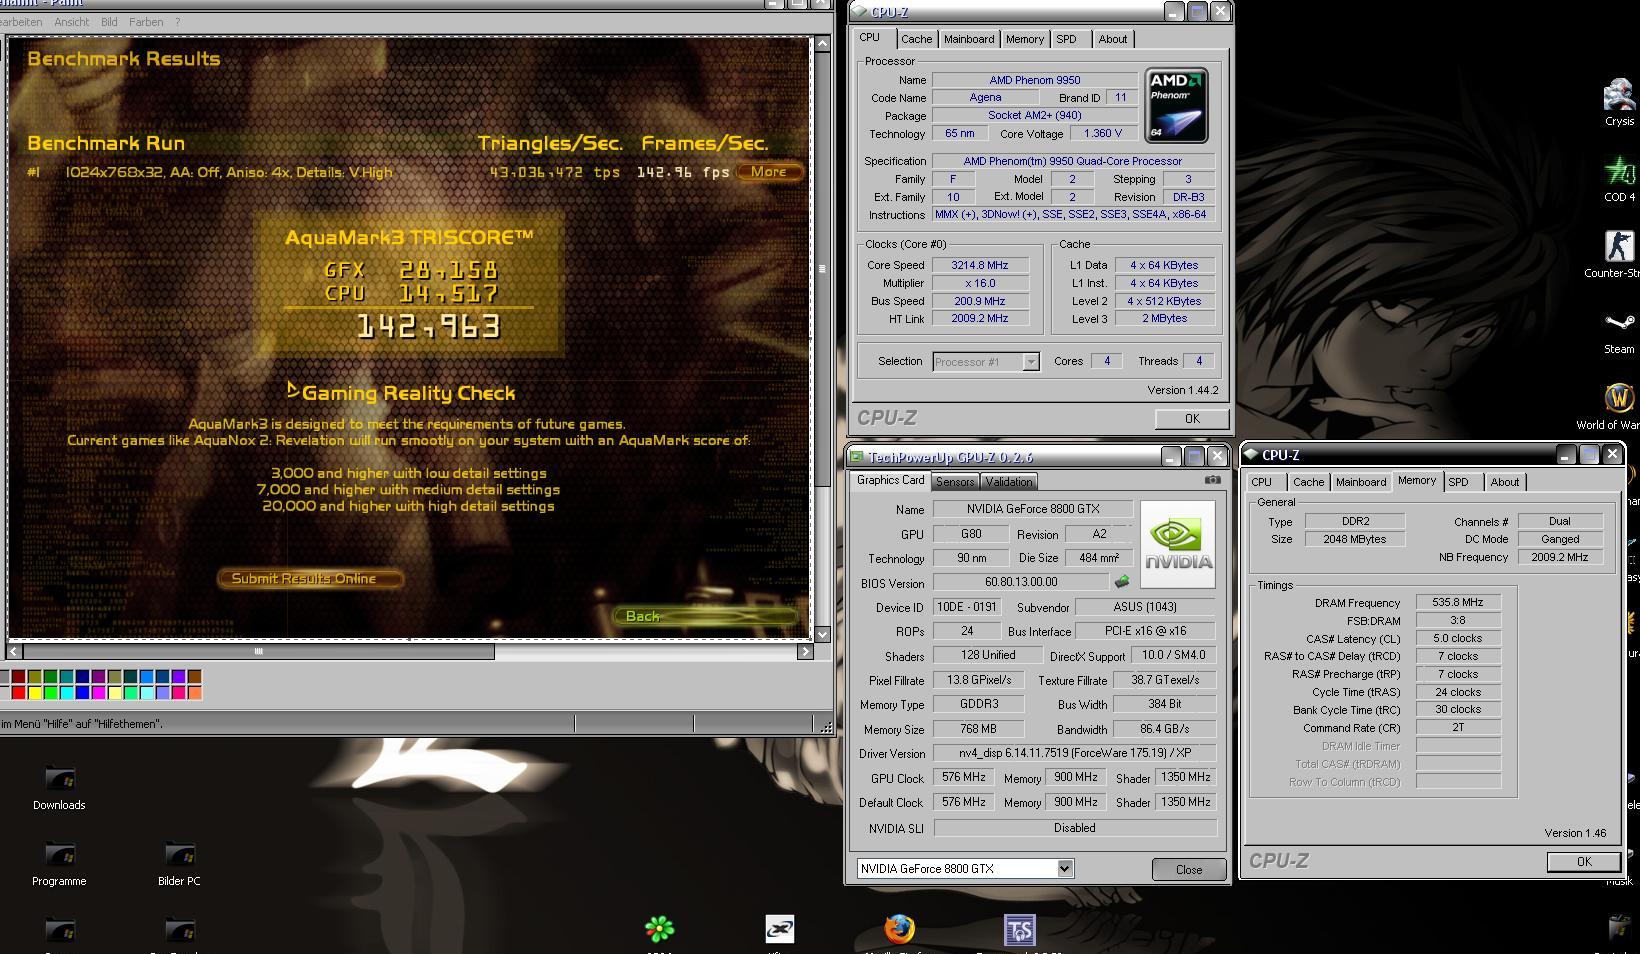1640x954 pixels.
Task: Click the Core Speed value '3214.8 MHz'
Action: coord(979,265)
